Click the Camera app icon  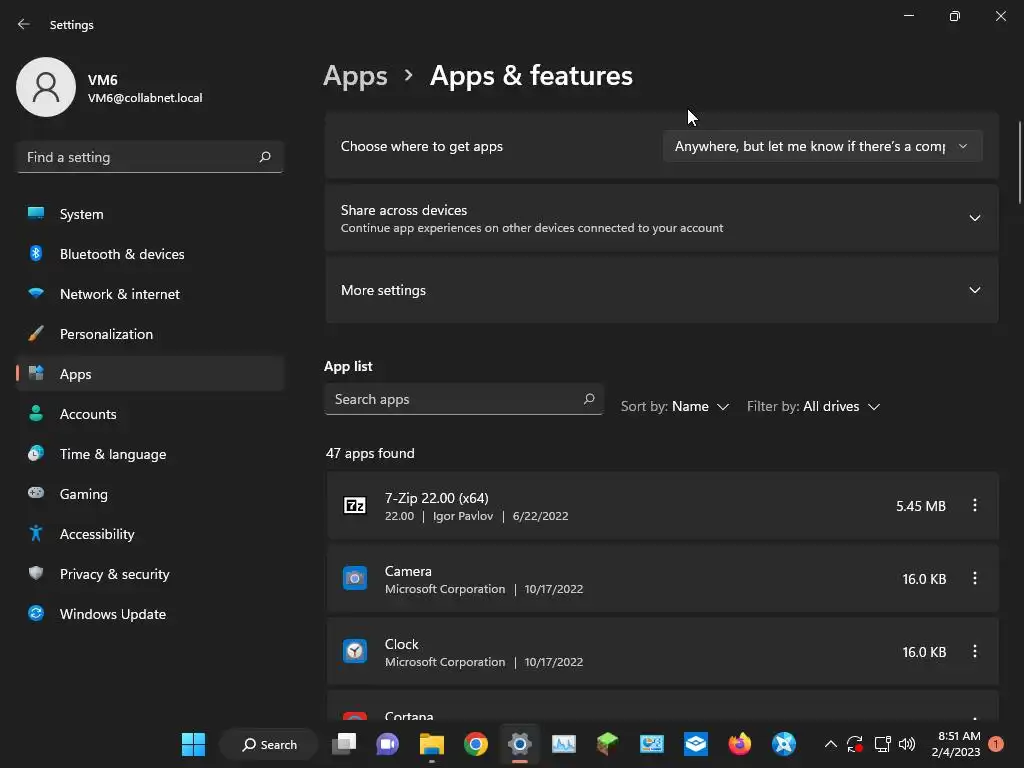355,579
